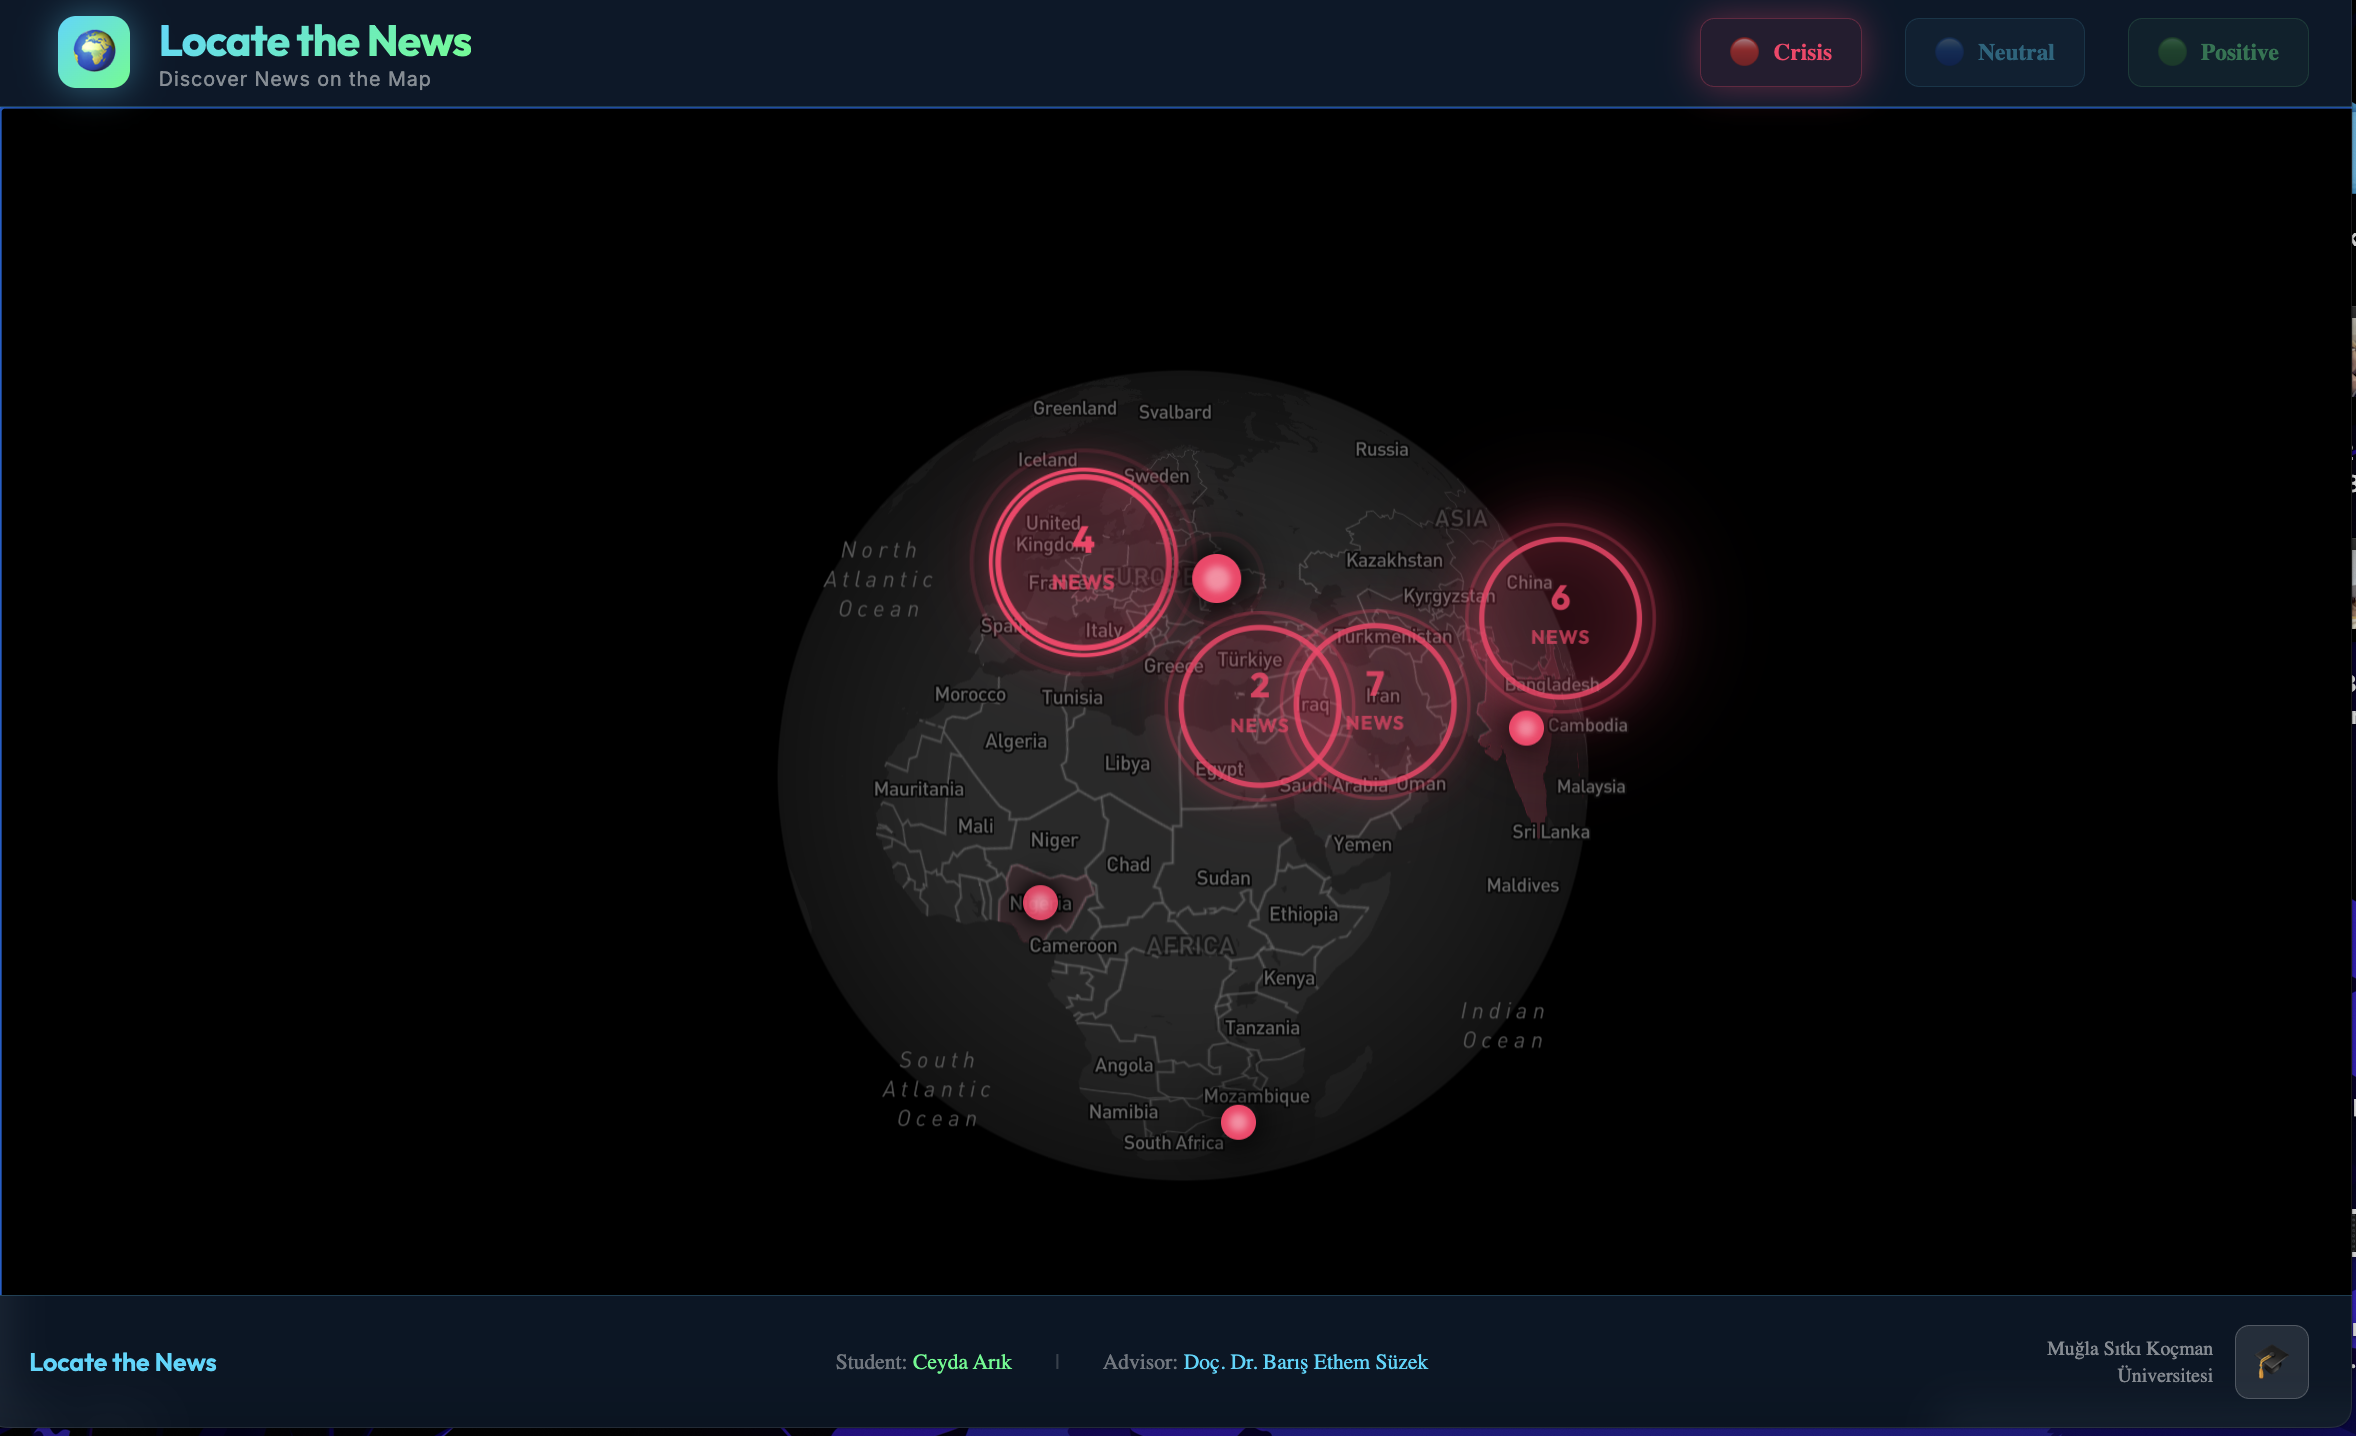Click the Discover News on the Map subtitle

pyautogui.click(x=295, y=79)
